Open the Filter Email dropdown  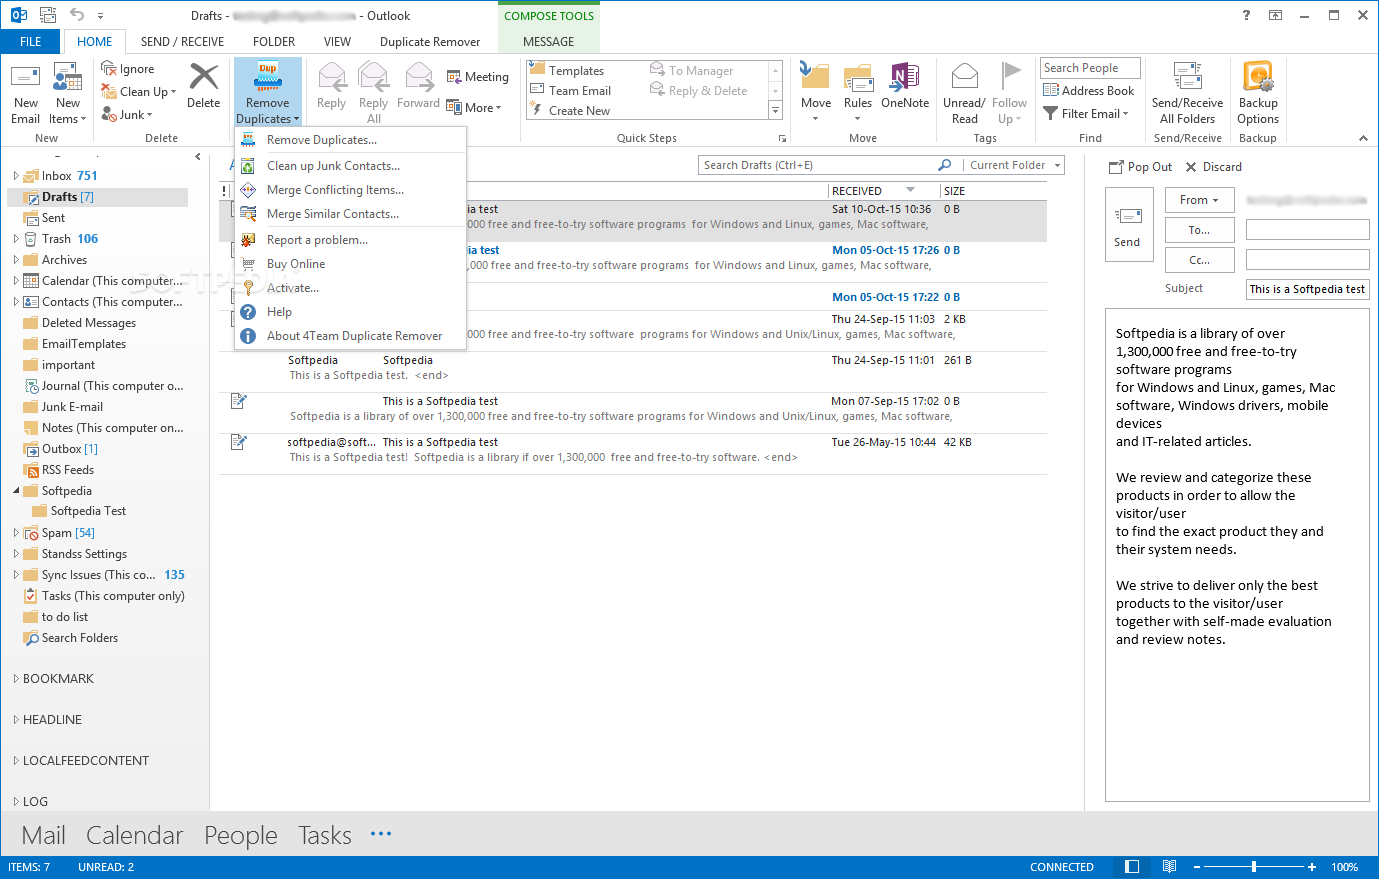tap(1086, 113)
